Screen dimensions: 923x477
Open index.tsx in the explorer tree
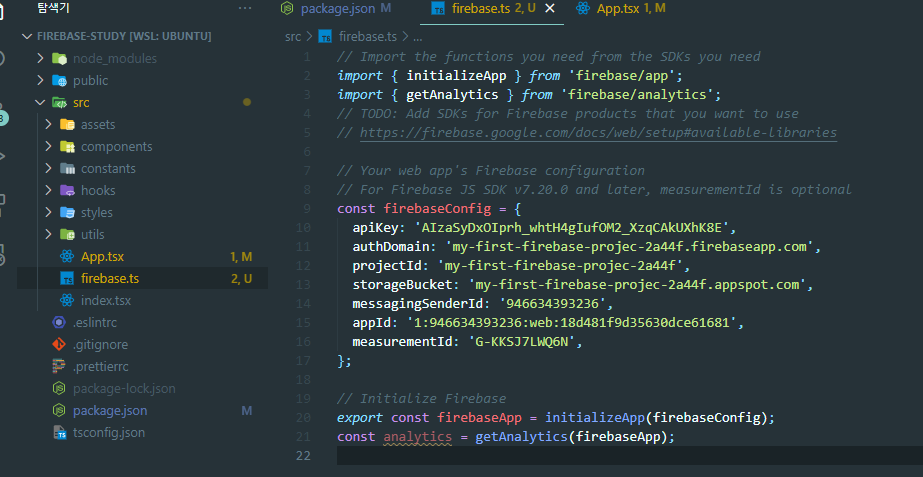(106, 300)
